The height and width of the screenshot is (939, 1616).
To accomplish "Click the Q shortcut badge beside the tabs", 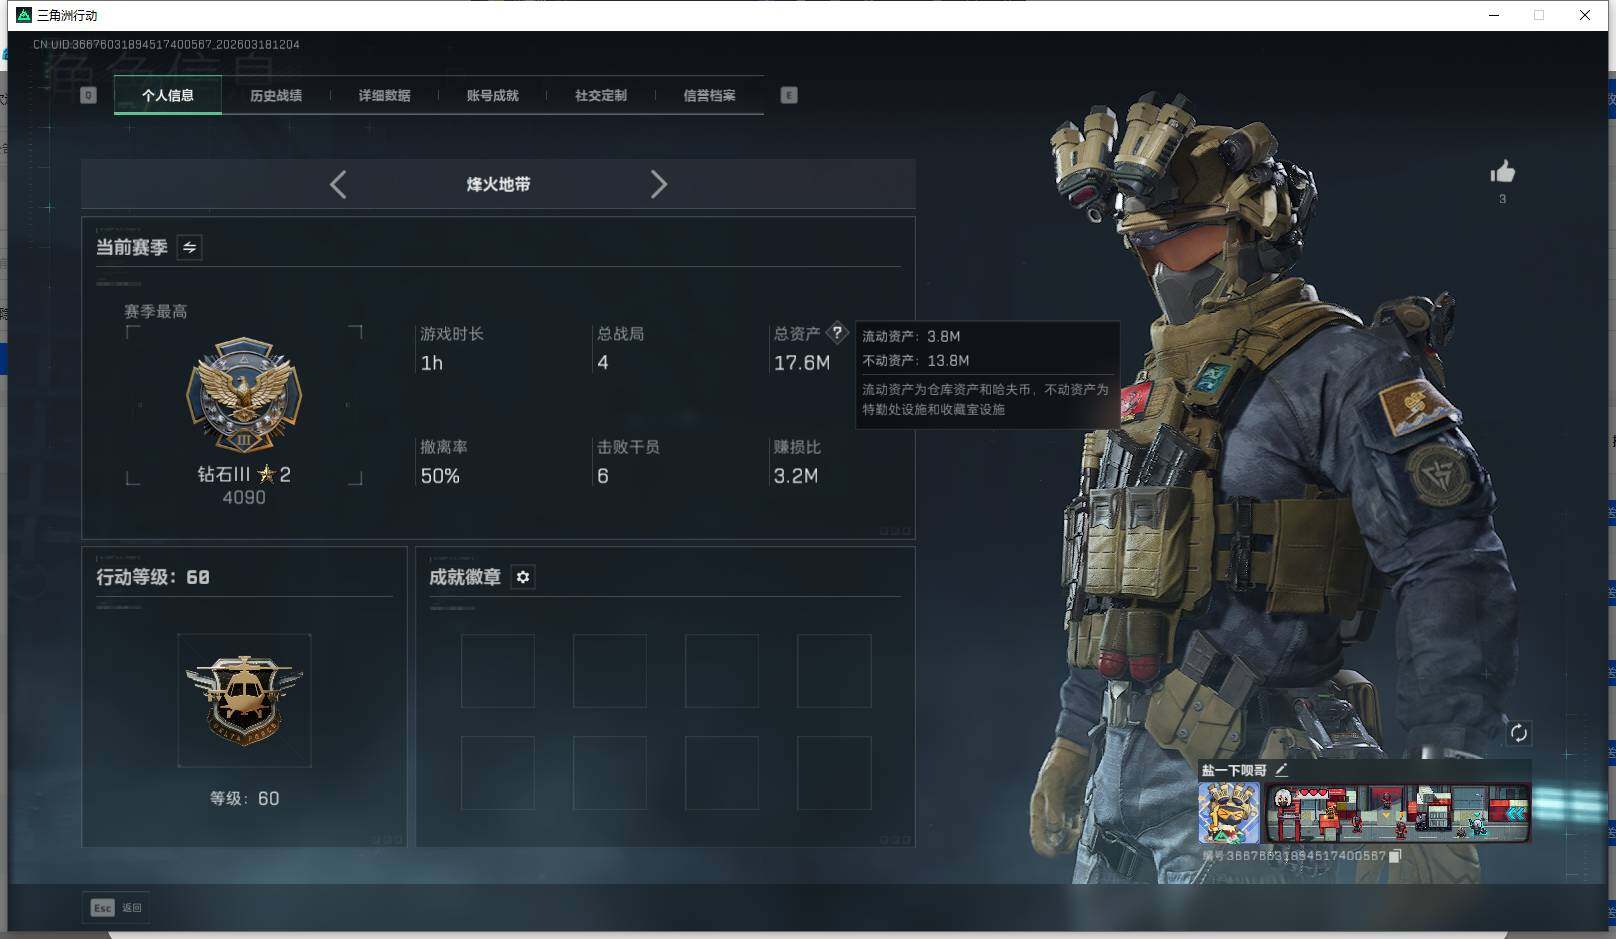I will pyautogui.click(x=88, y=95).
